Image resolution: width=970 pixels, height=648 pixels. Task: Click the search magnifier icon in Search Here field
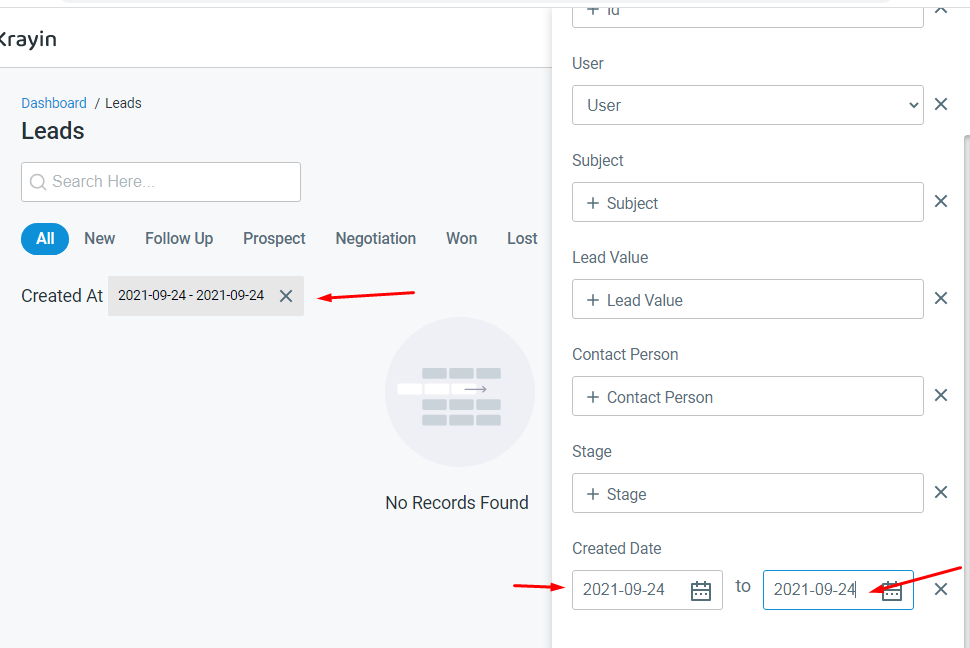[37, 182]
